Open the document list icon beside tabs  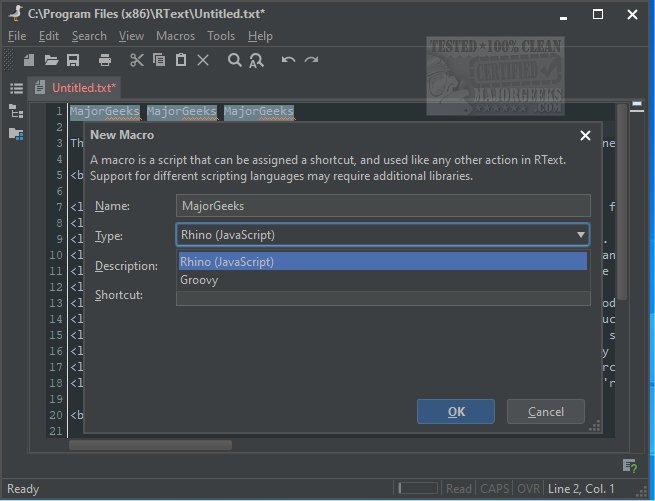point(16,88)
